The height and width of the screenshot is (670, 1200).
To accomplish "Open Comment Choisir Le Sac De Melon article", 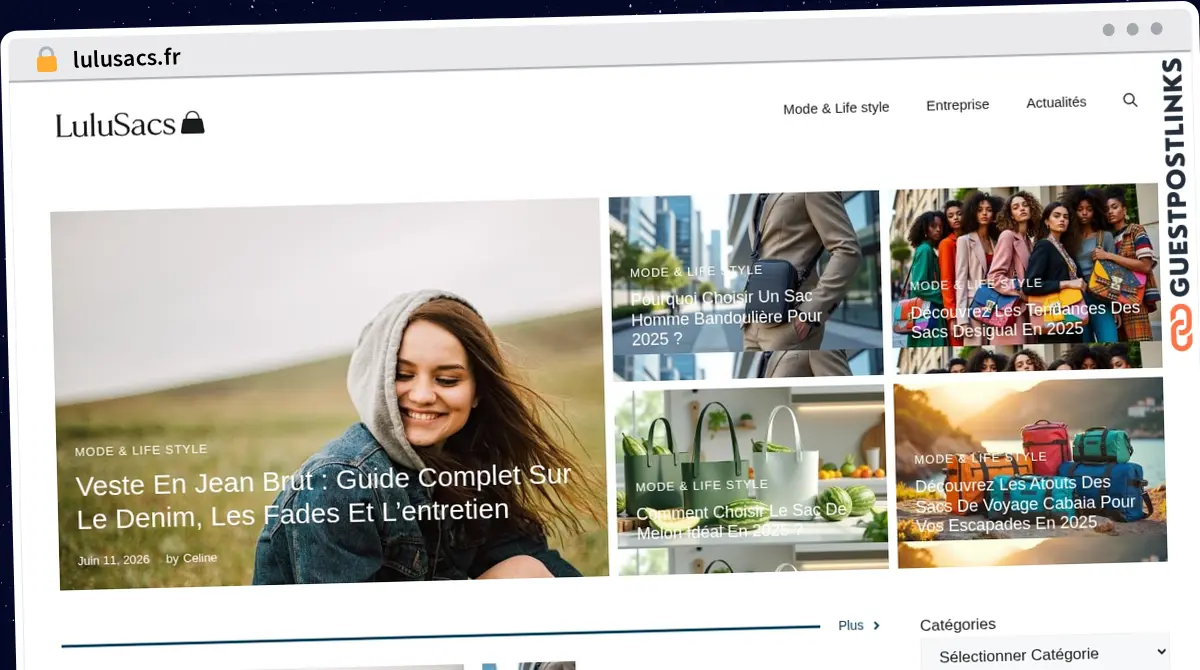I will 741,521.
